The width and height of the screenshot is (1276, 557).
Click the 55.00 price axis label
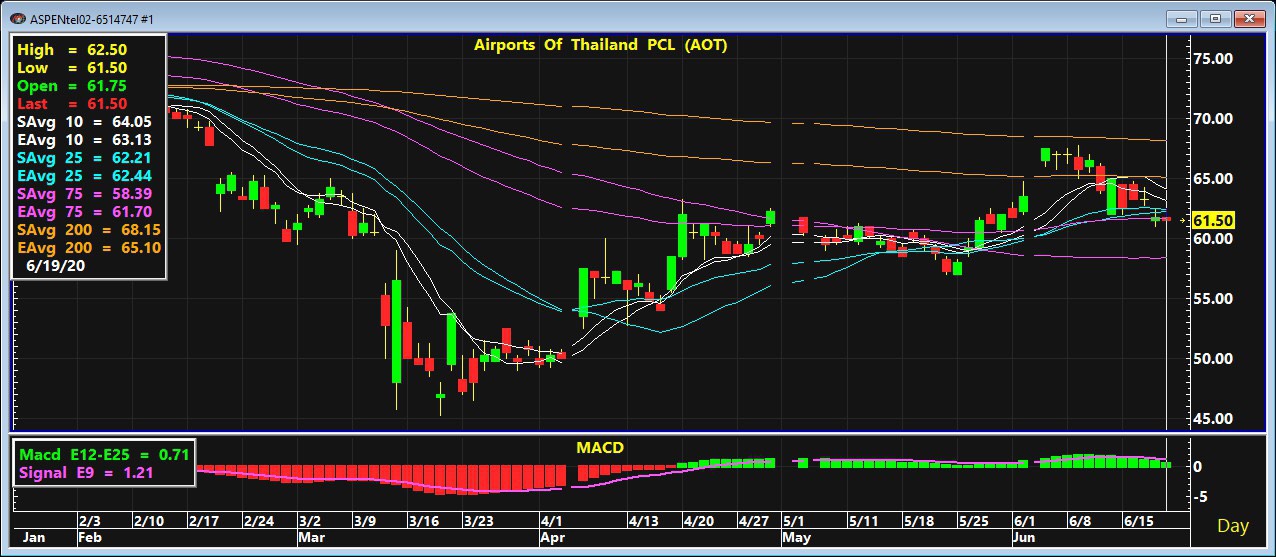coord(1212,299)
